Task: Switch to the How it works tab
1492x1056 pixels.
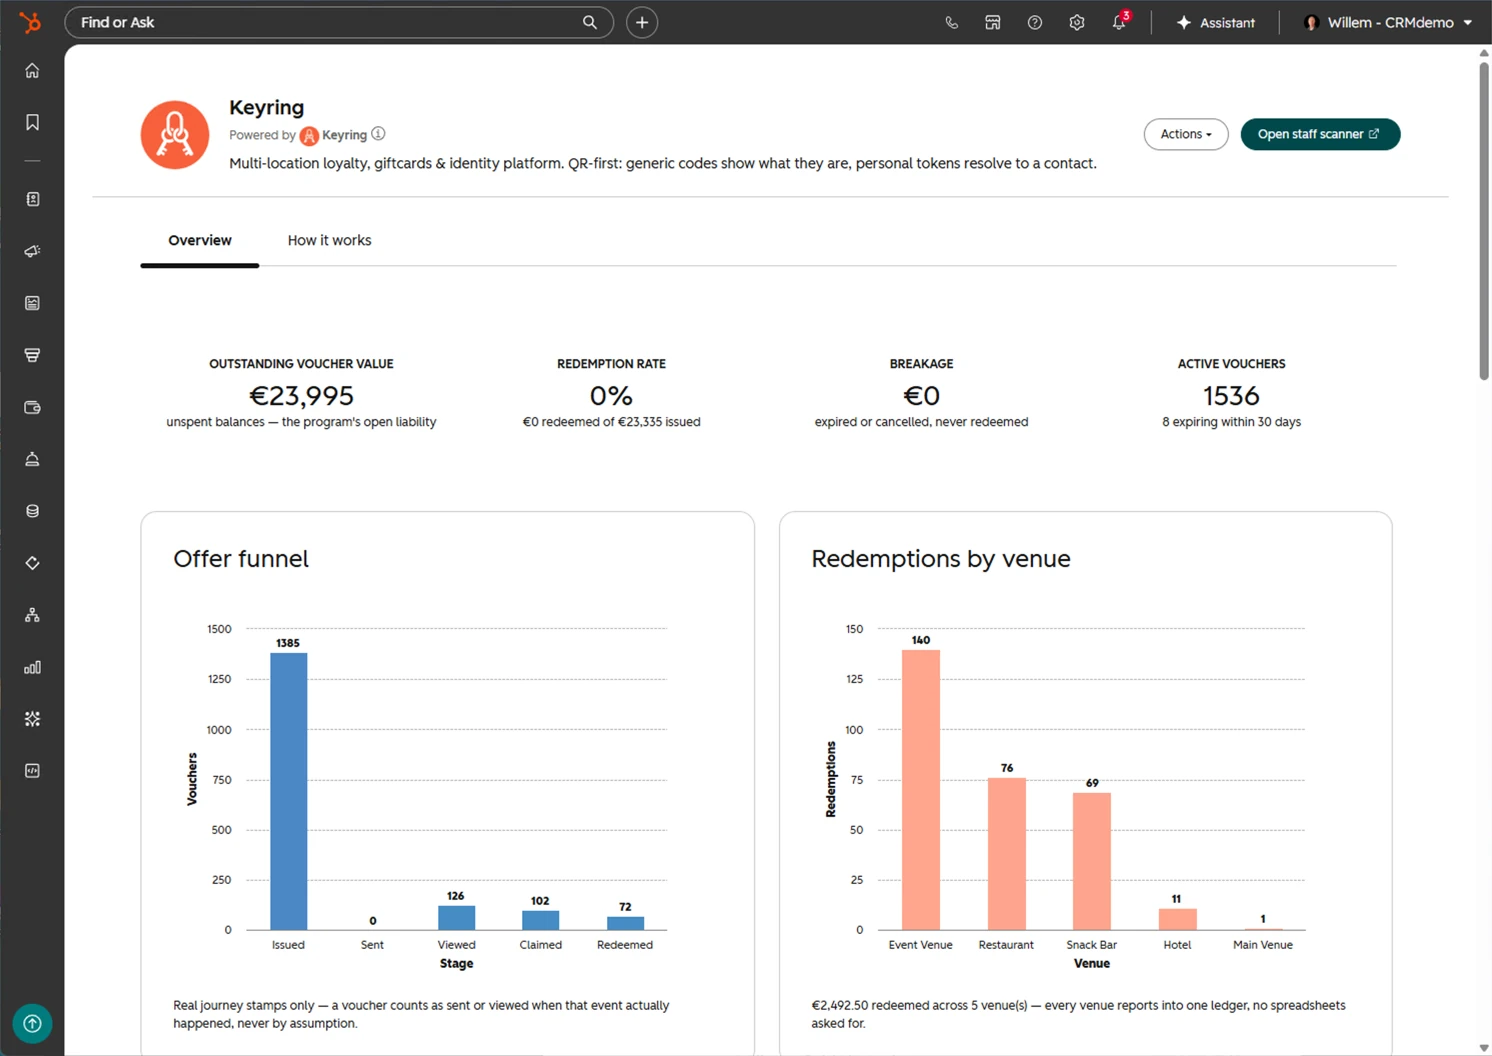Action: [329, 241]
